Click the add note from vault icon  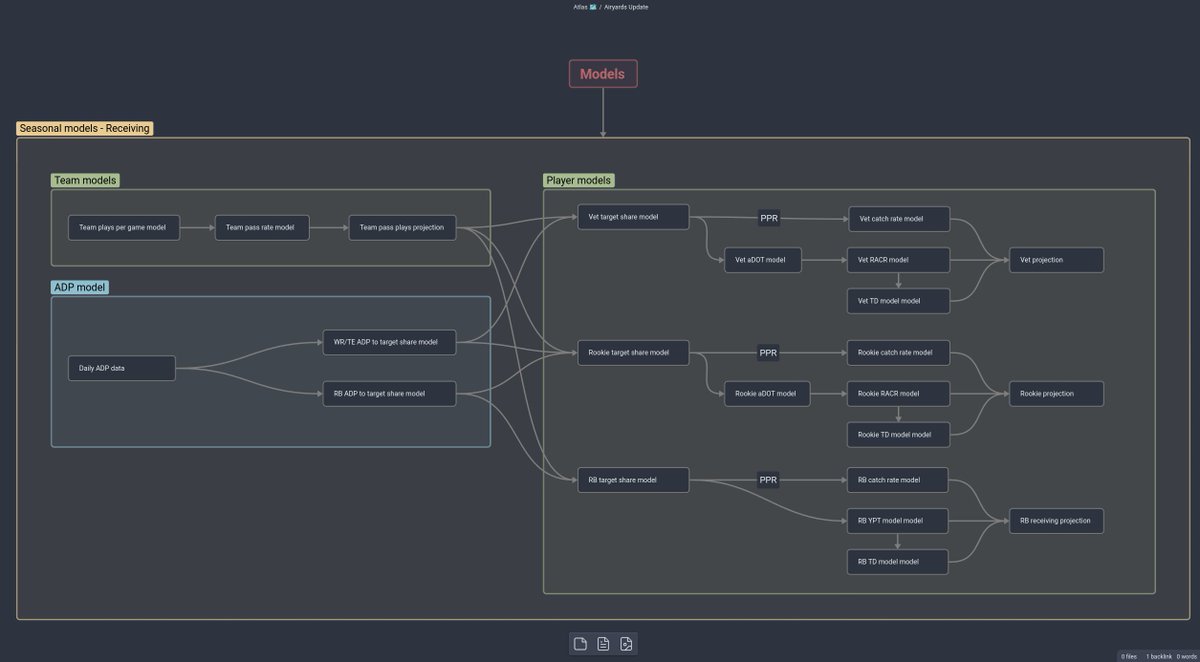pyautogui.click(x=603, y=643)
